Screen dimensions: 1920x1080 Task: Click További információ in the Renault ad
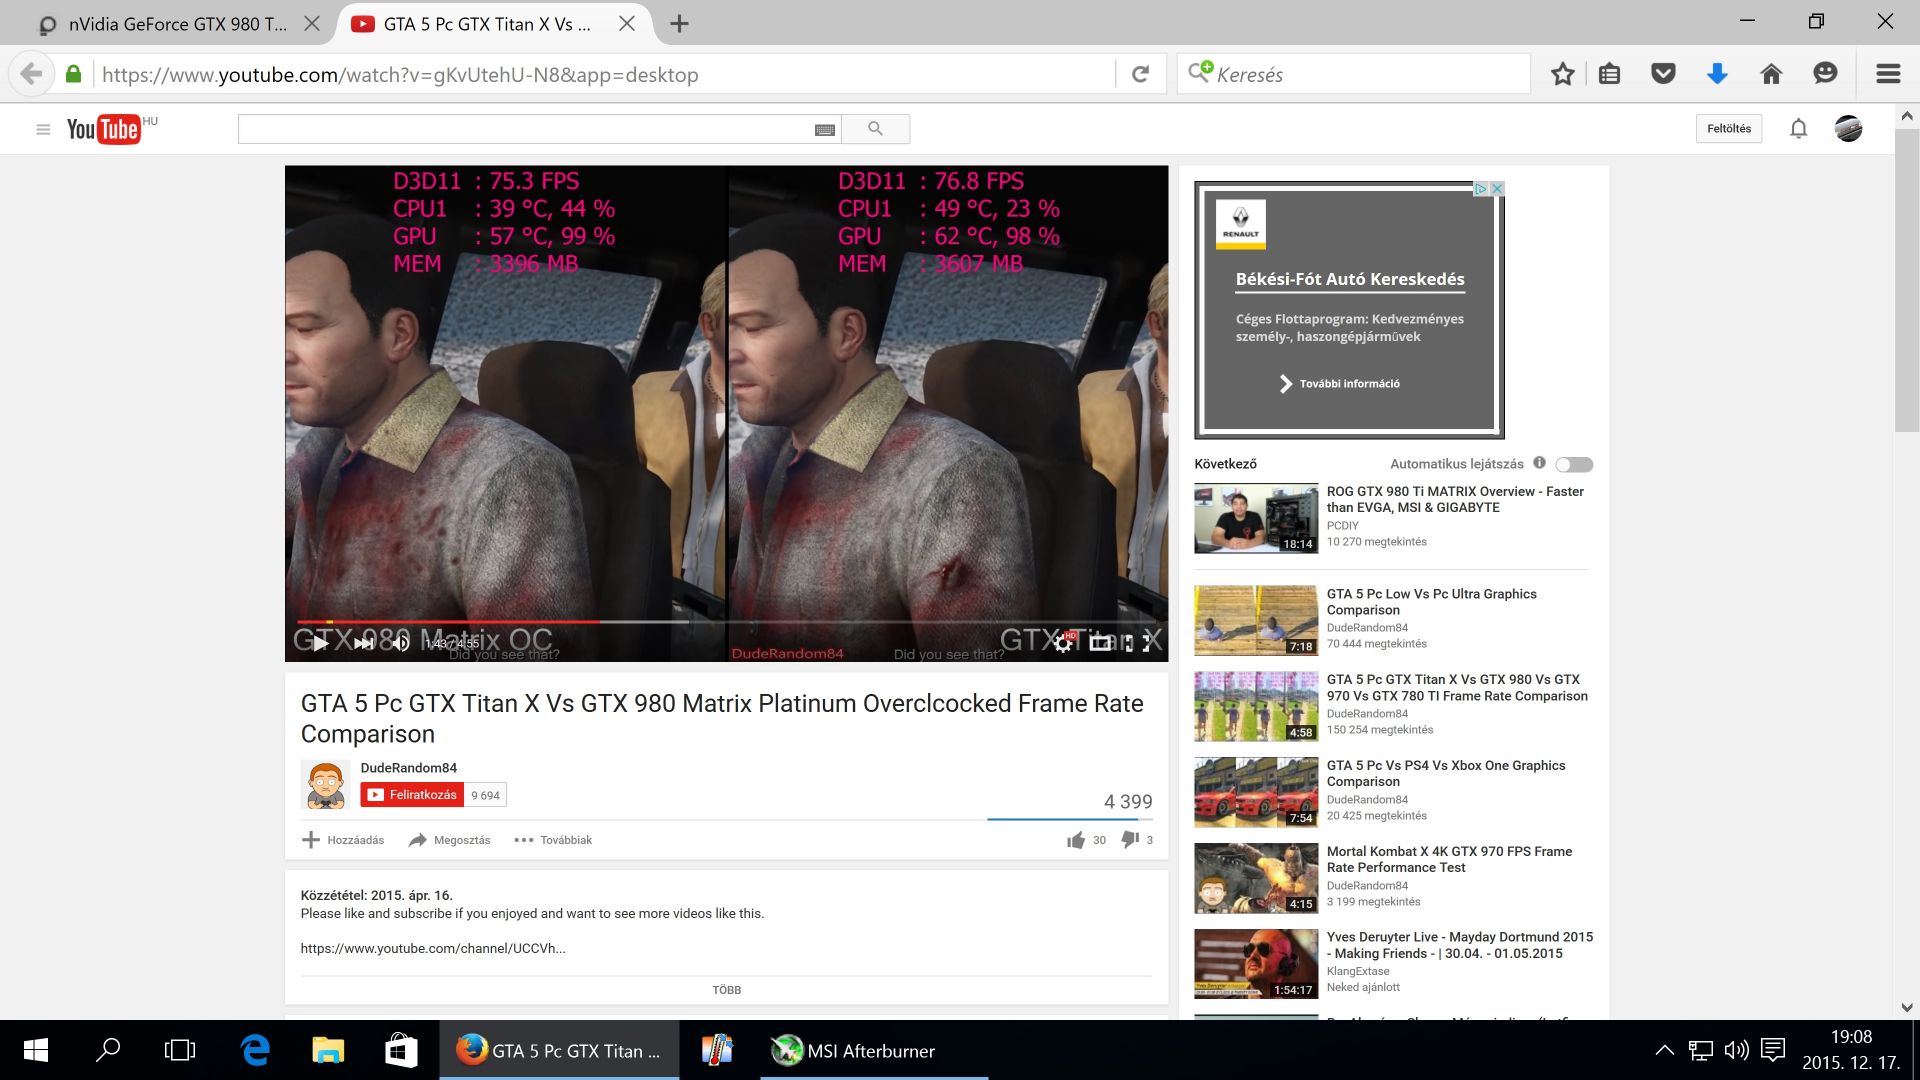[x=1340, y=384]
